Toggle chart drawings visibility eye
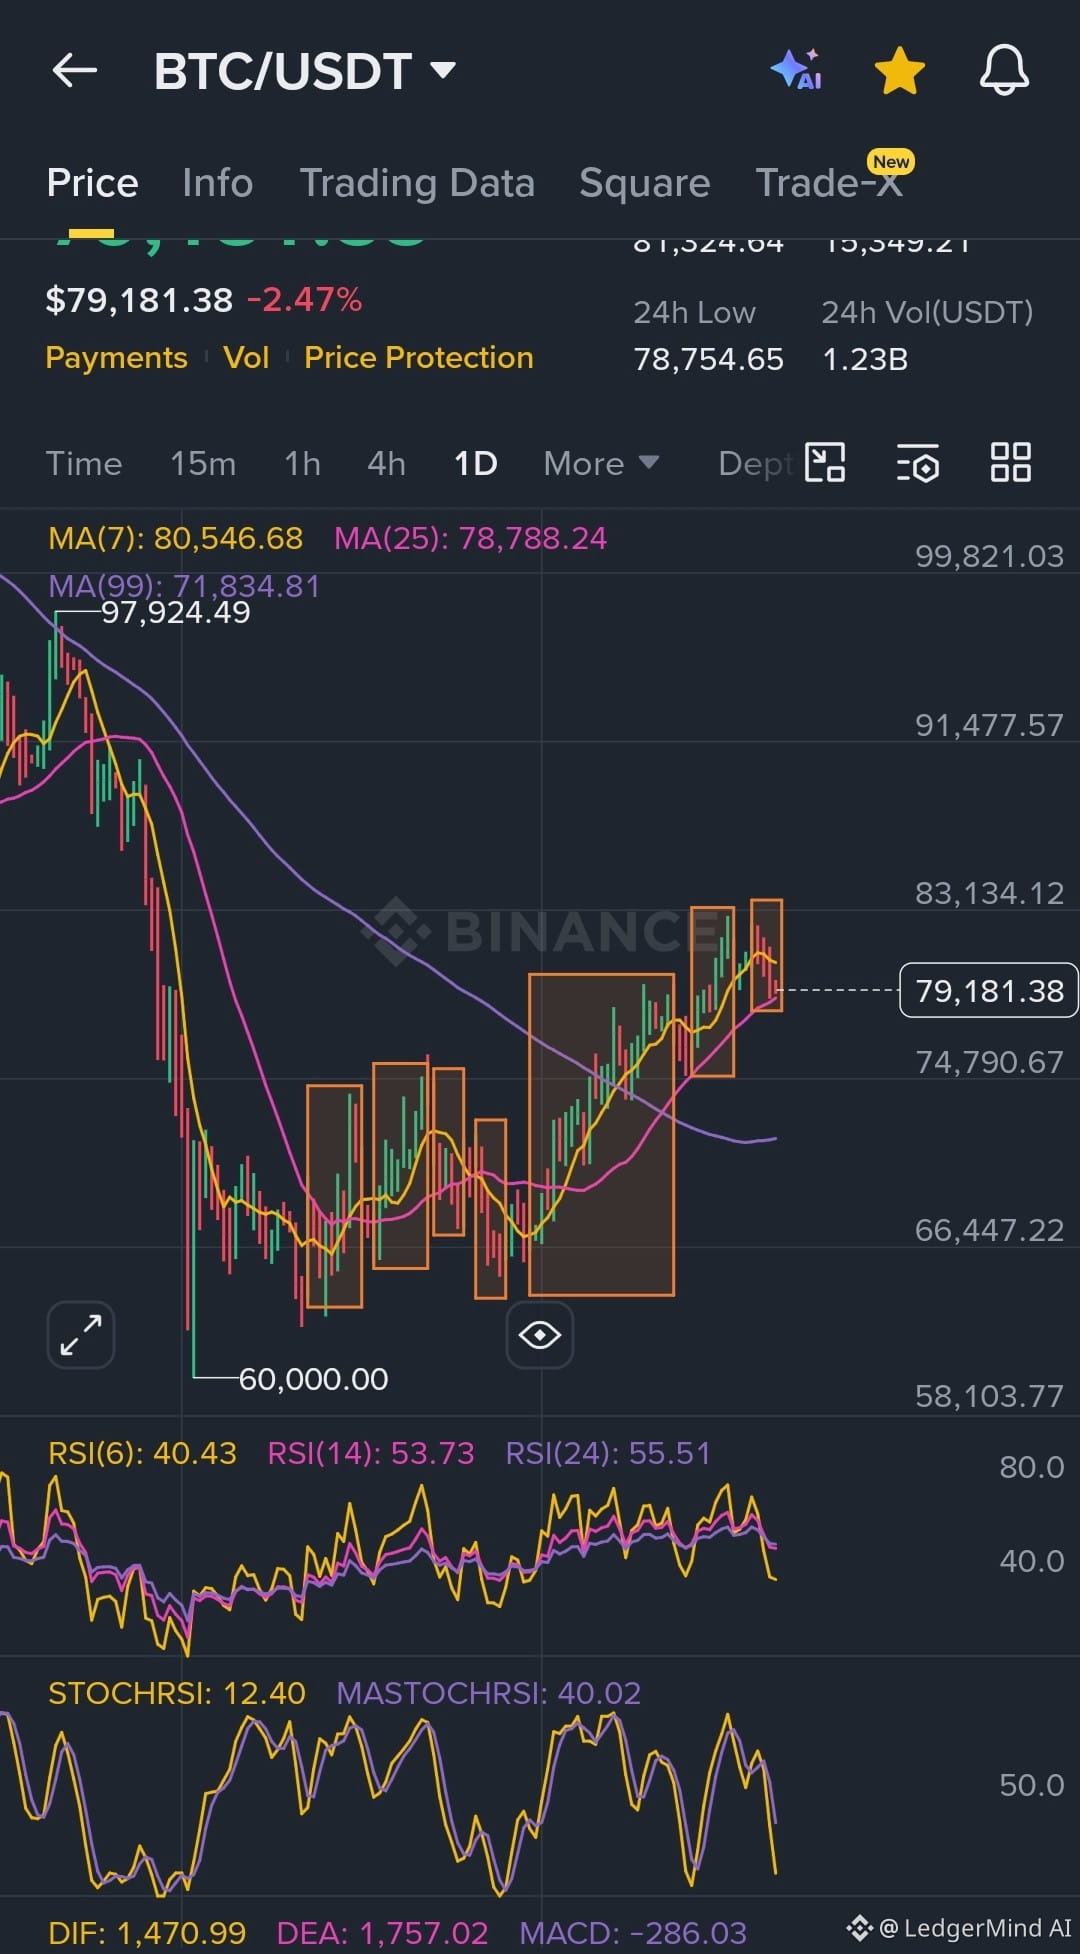 540,1335
